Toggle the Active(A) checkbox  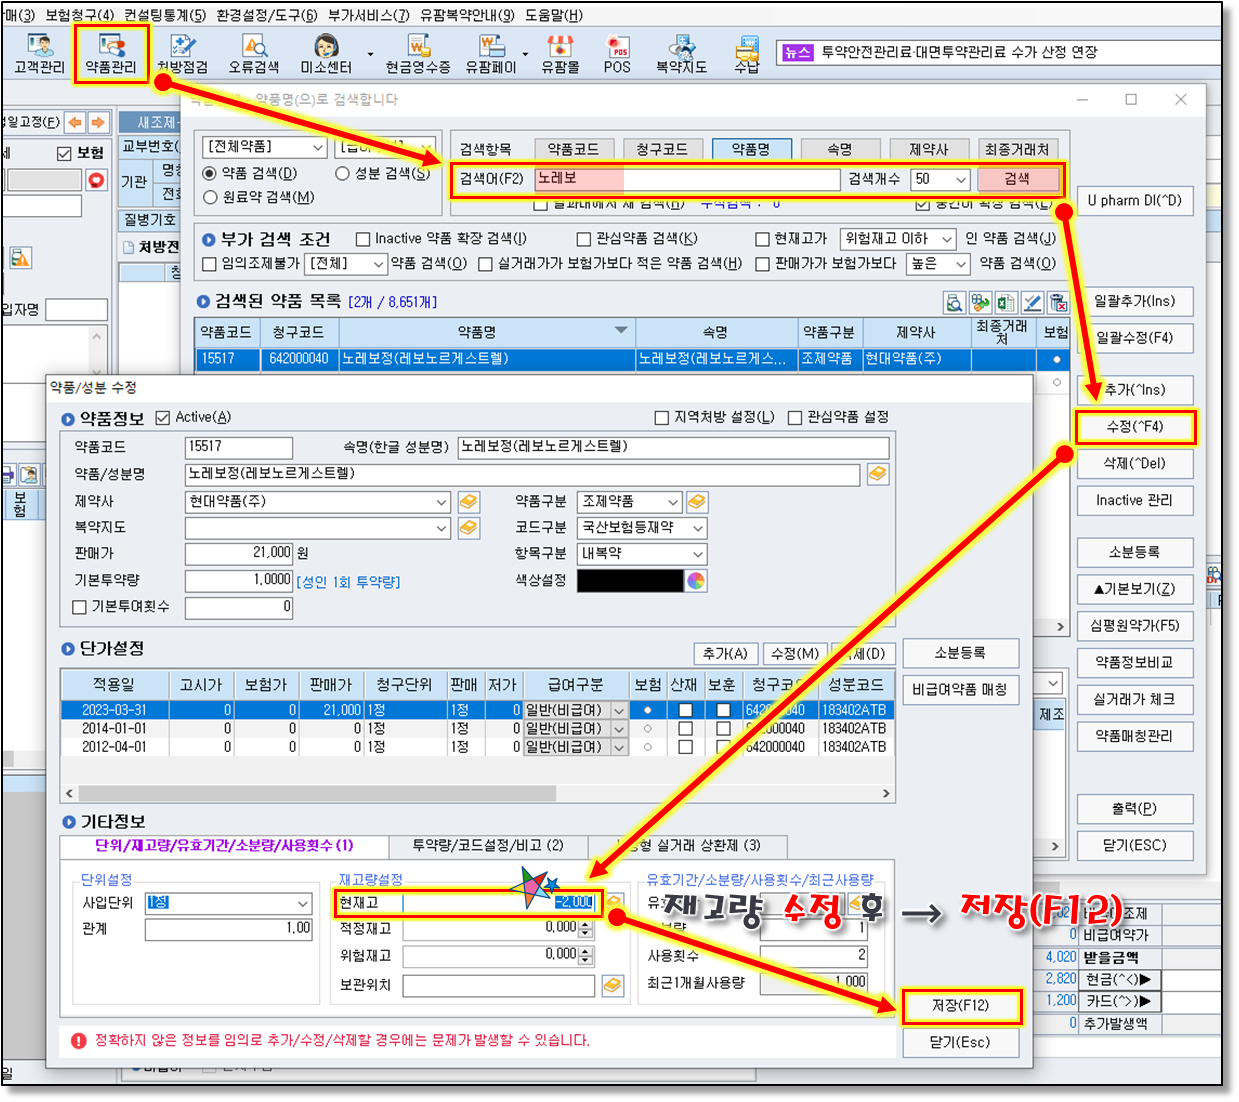click(163, 418)
